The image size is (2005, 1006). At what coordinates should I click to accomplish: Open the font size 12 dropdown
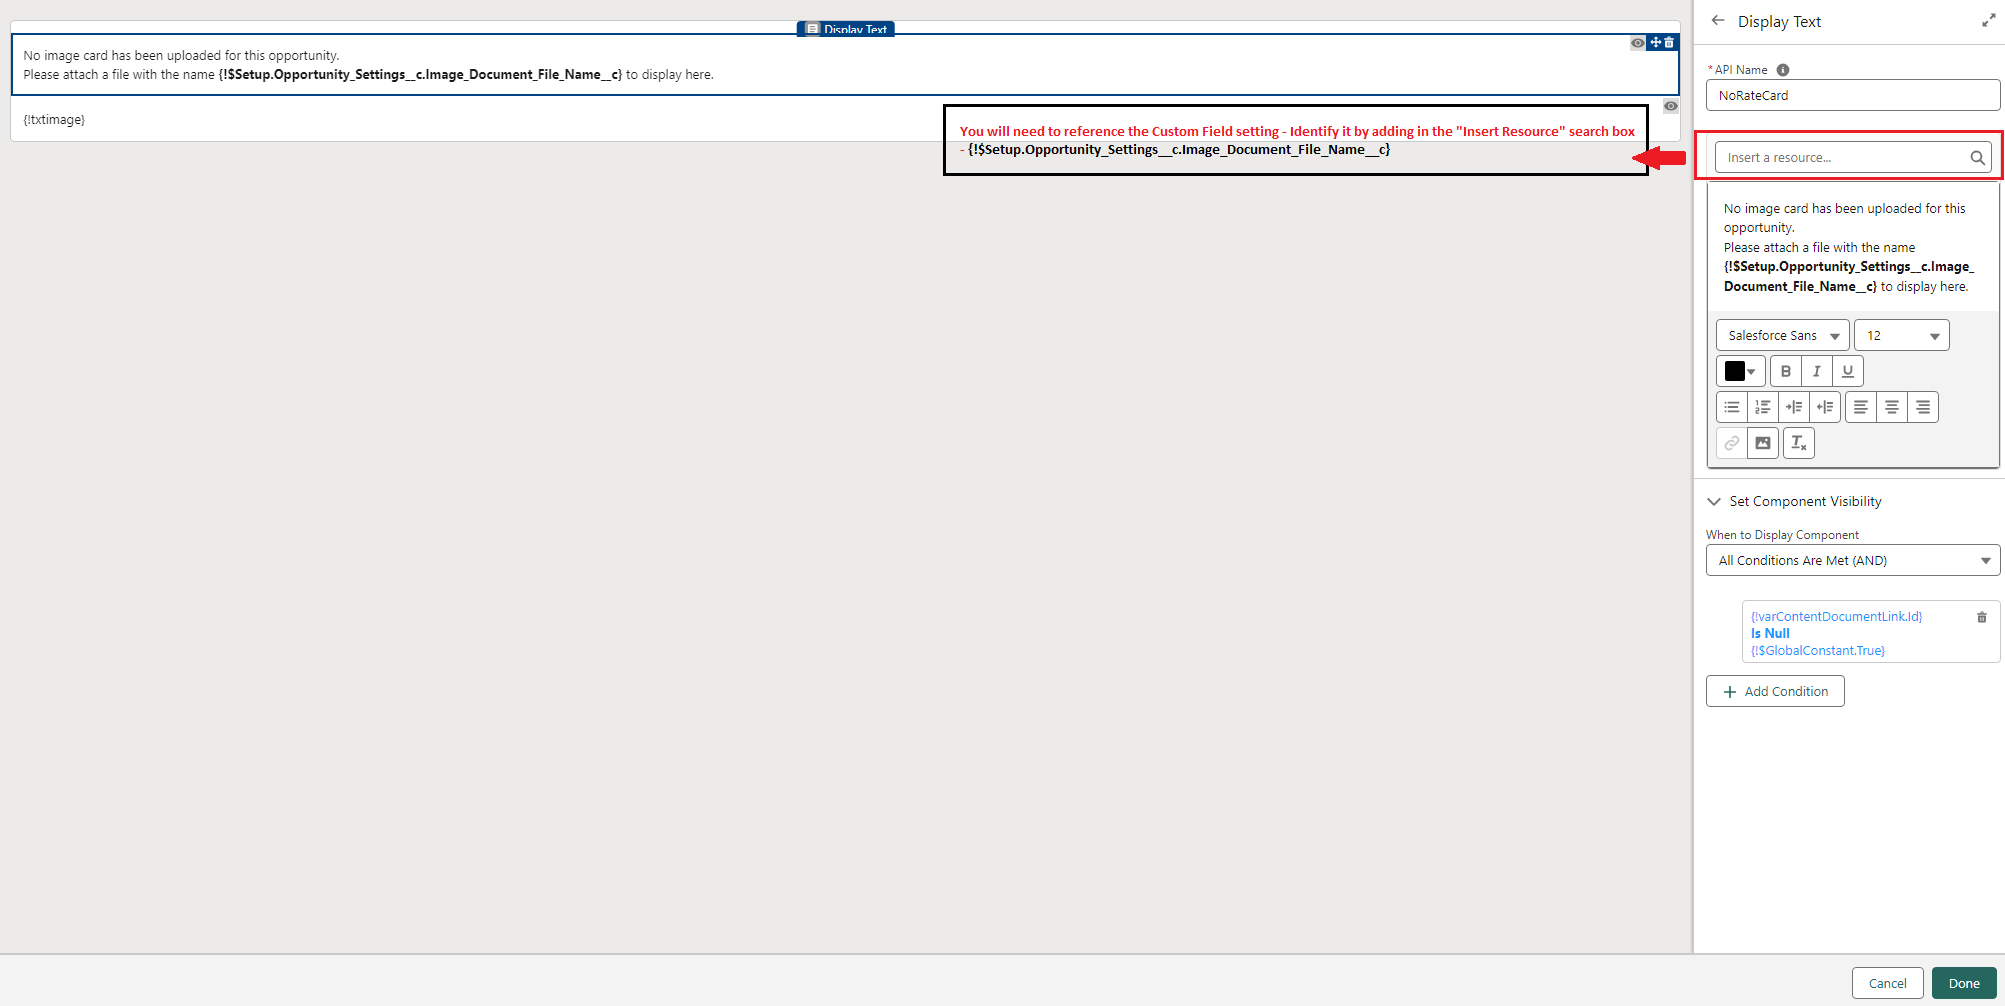[1901, 336]
